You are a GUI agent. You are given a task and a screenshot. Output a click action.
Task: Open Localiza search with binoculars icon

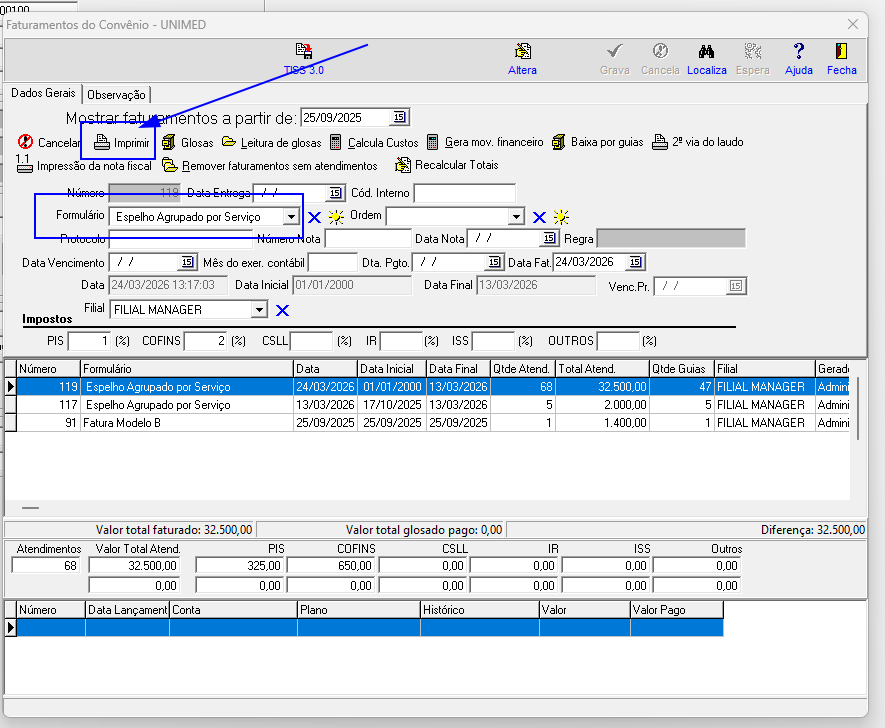click(706, 52)
